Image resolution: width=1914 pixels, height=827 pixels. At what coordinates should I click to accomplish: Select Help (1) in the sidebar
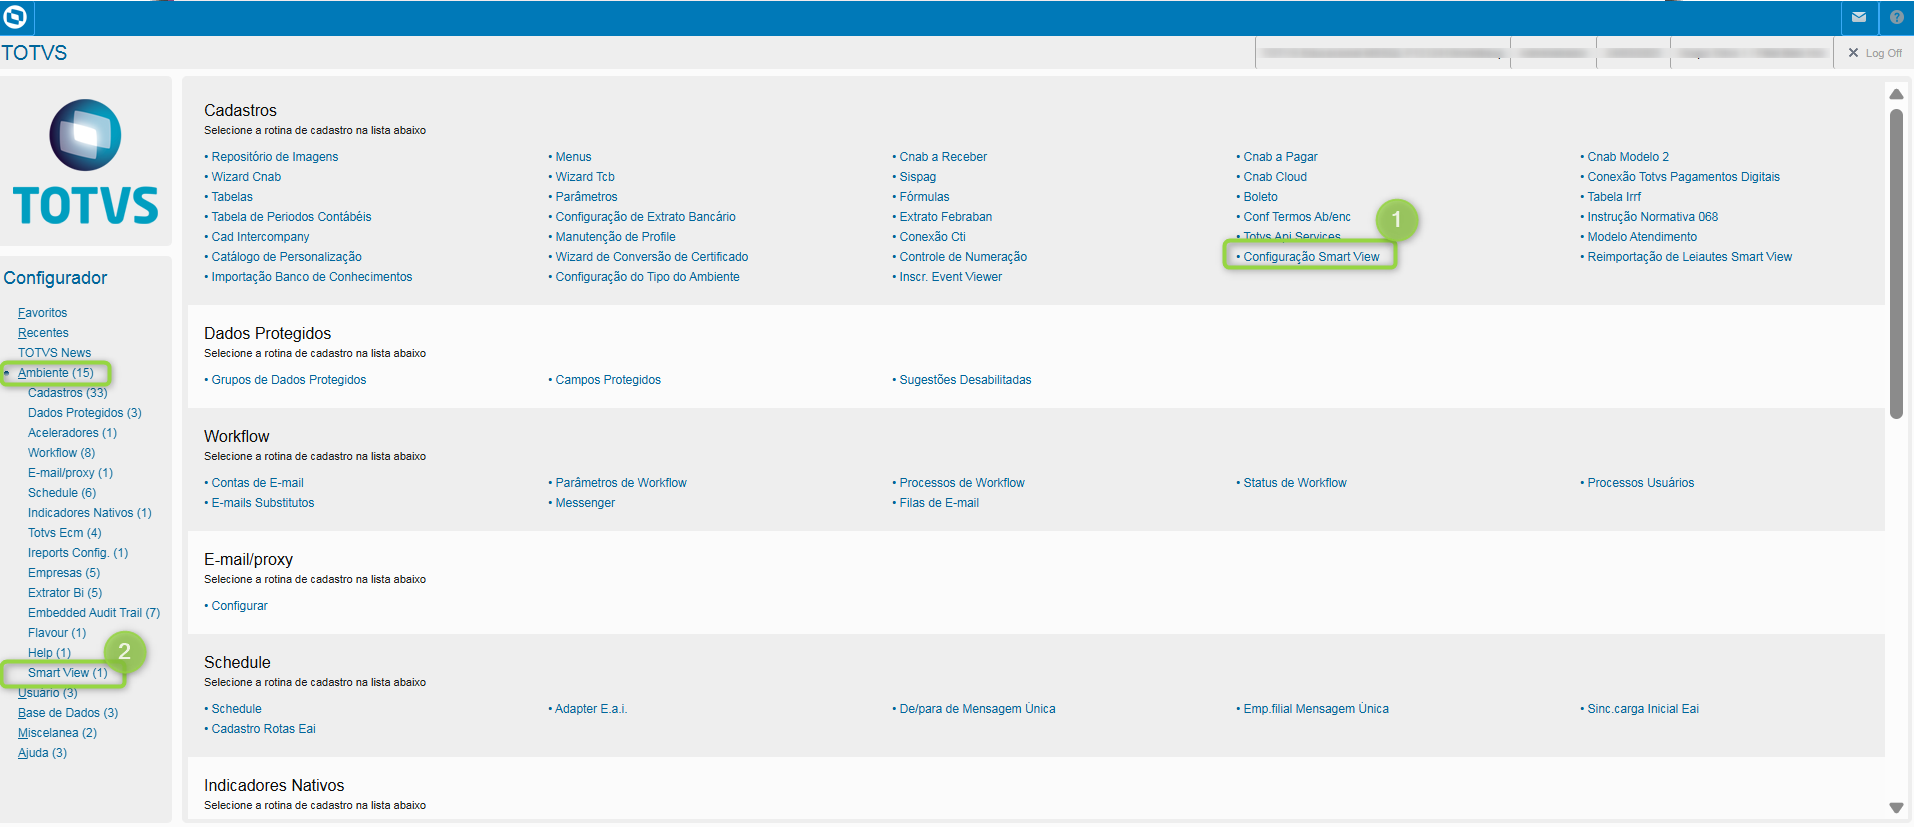[x=49, y=653]
